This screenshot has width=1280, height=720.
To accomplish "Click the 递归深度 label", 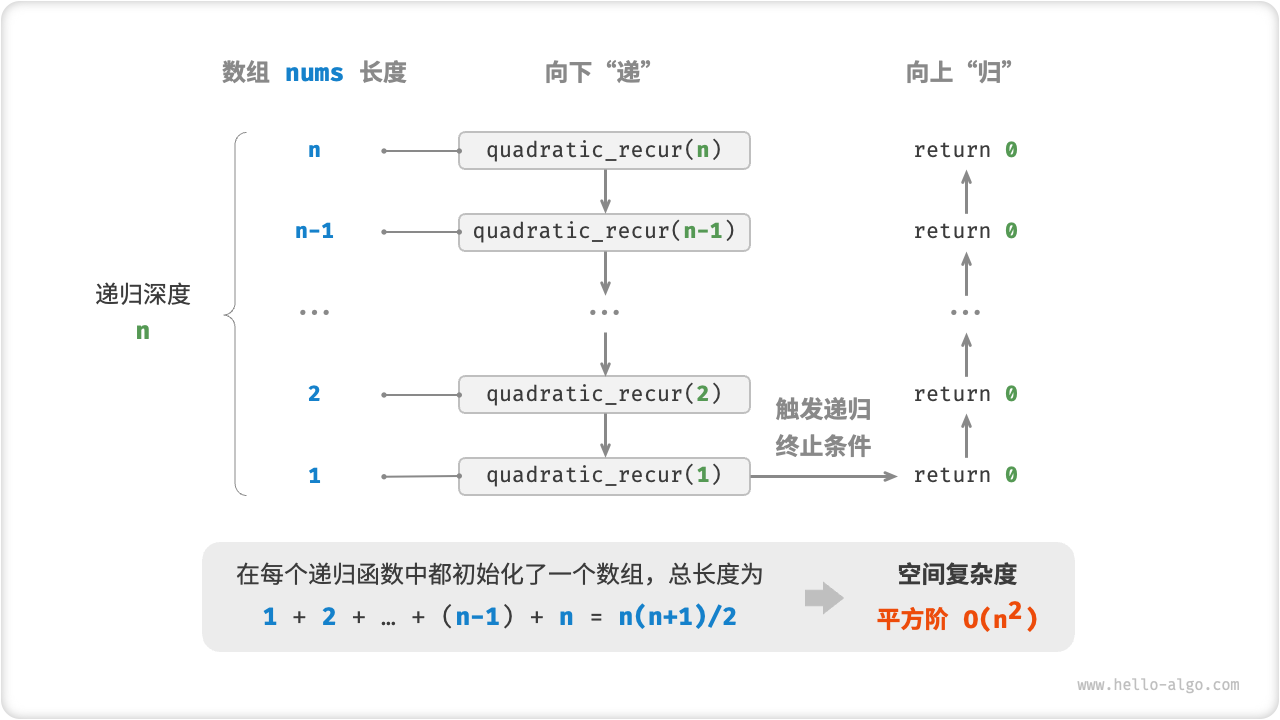I will 143,294.
